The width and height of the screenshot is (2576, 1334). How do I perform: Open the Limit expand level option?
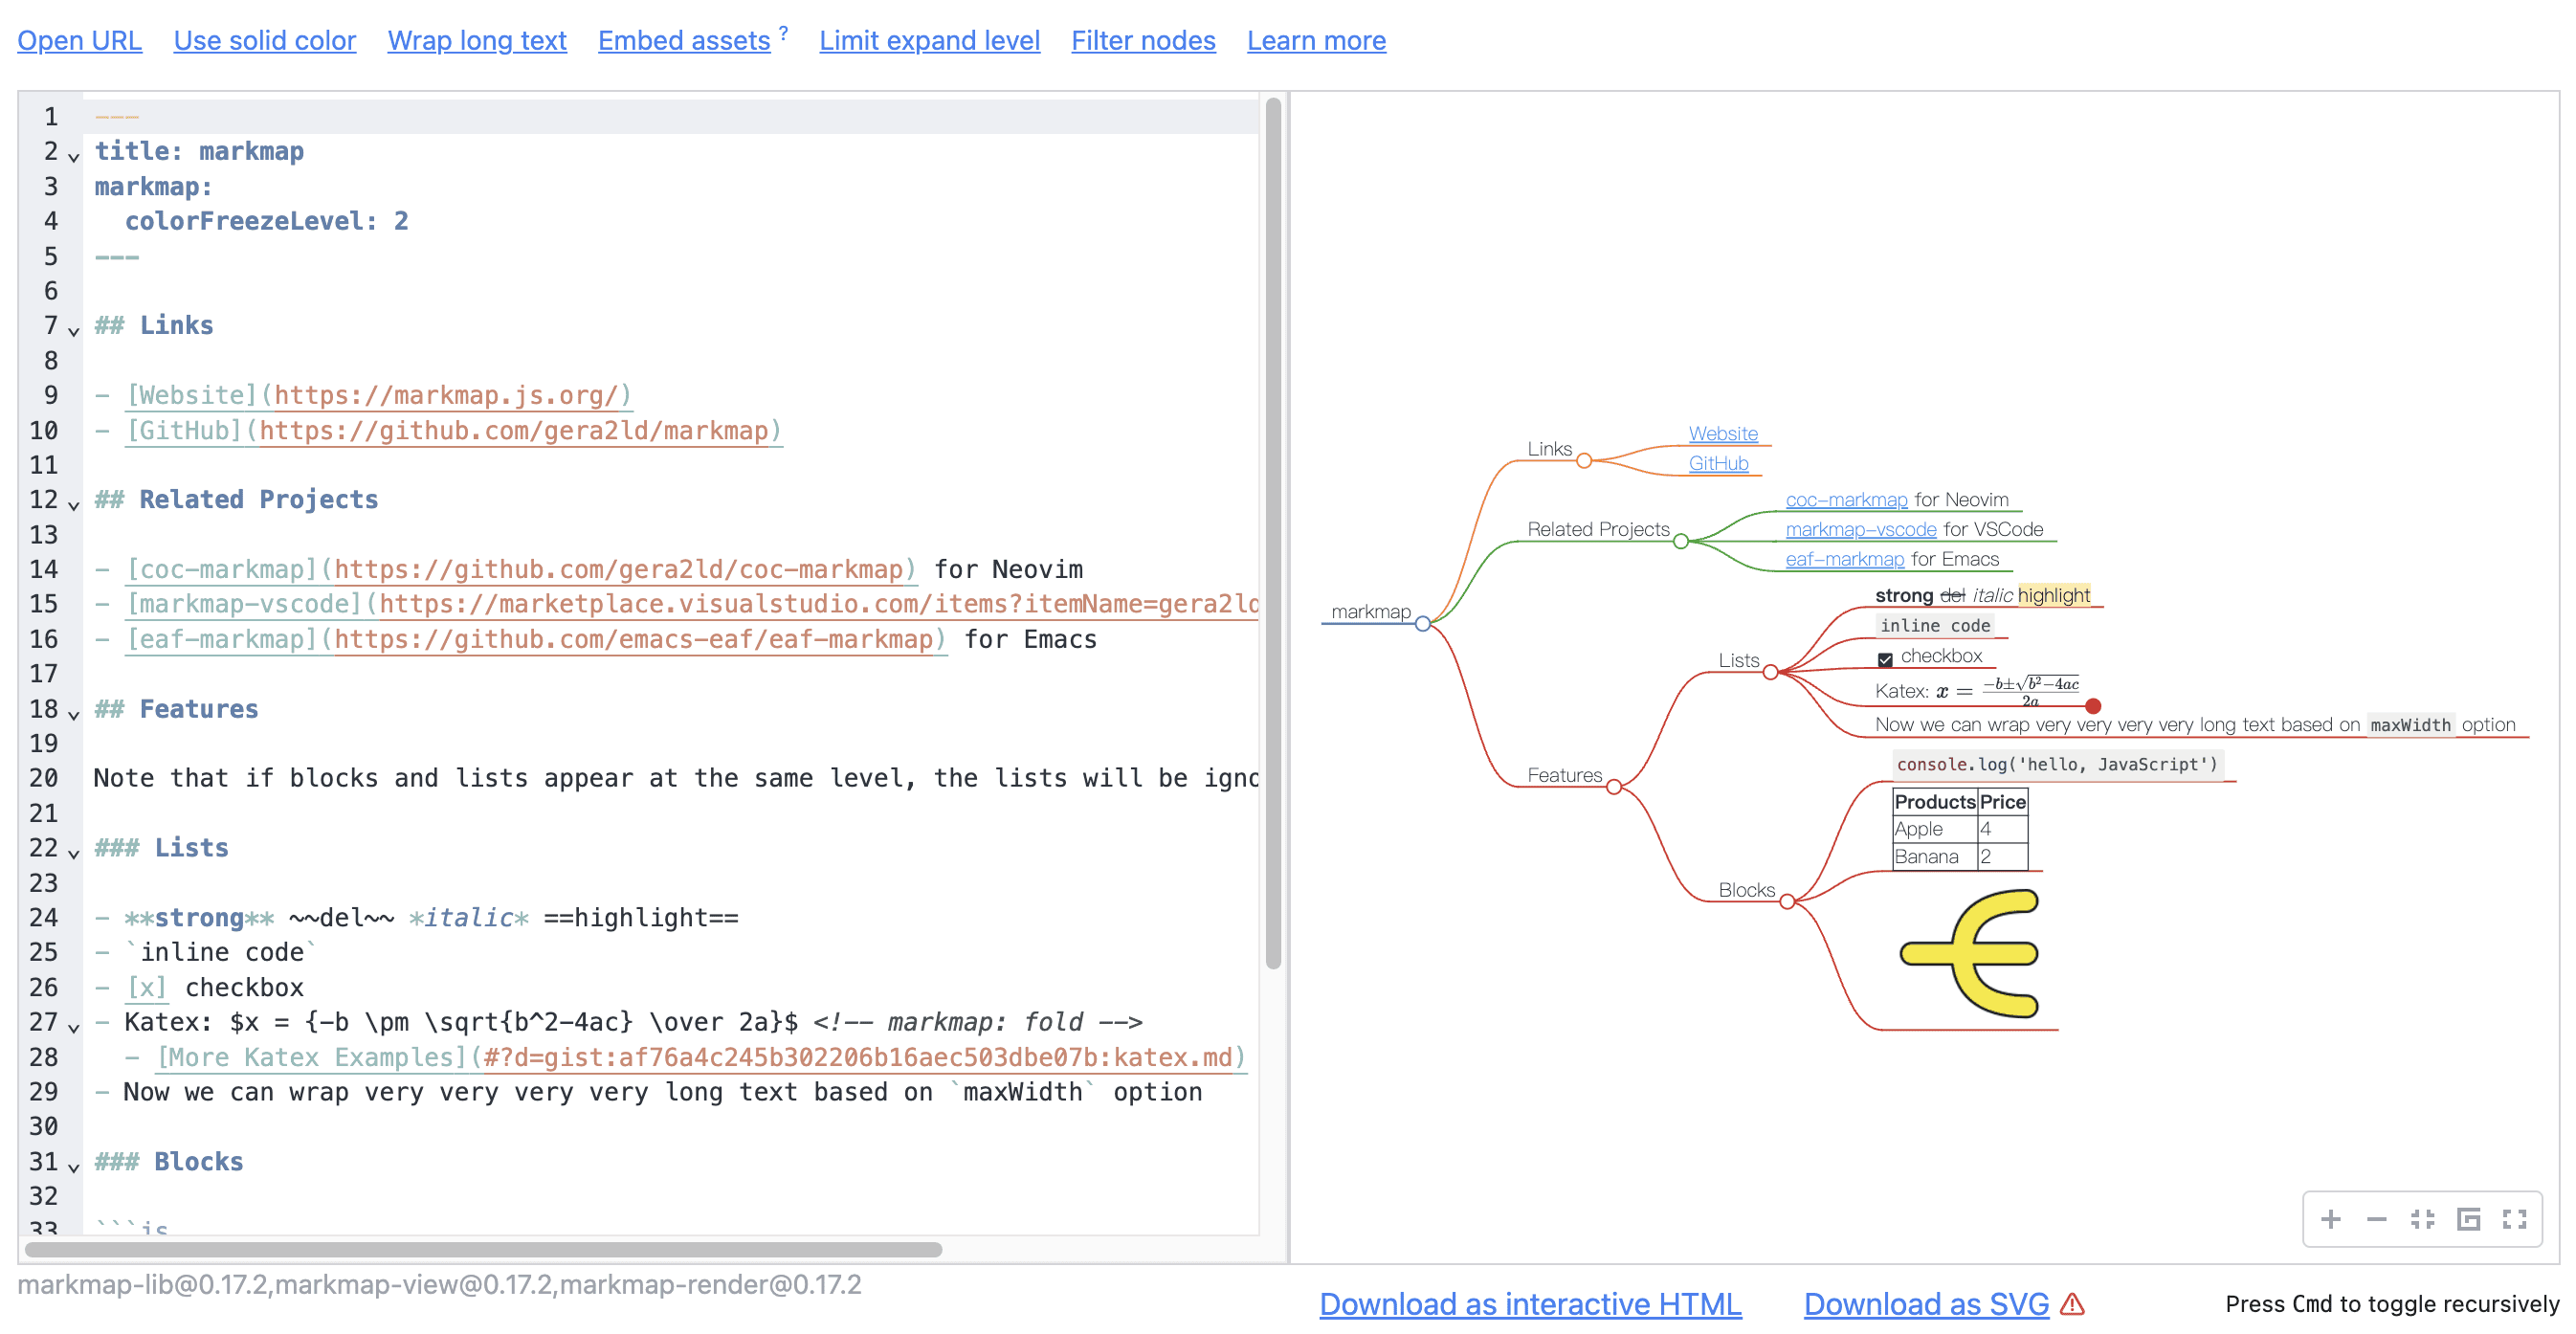tap(929, 40)
